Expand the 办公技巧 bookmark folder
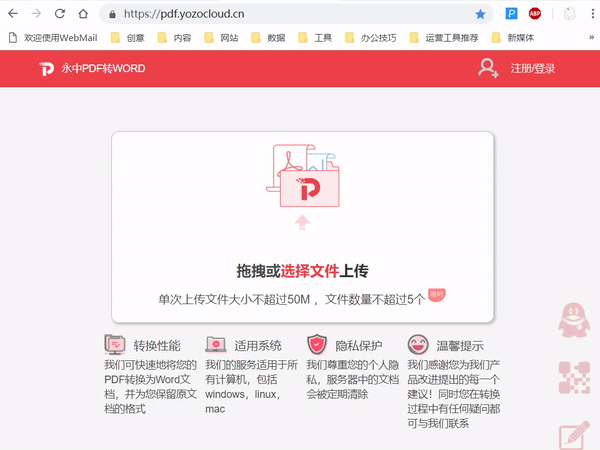Viewport: 600px width, 450px height. [373, 38]
